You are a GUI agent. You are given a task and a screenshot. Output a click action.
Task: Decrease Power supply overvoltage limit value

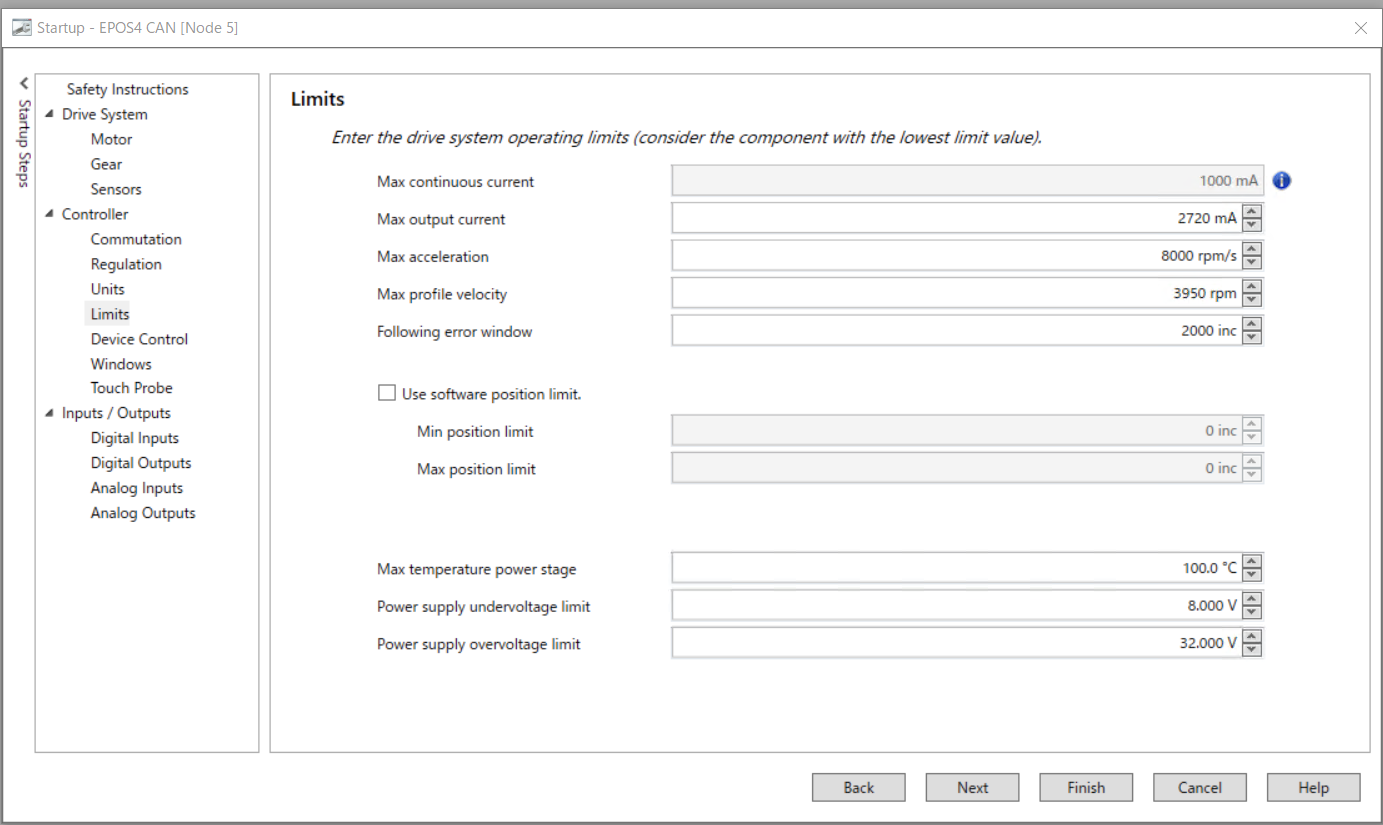click(x=1252, y=650)
